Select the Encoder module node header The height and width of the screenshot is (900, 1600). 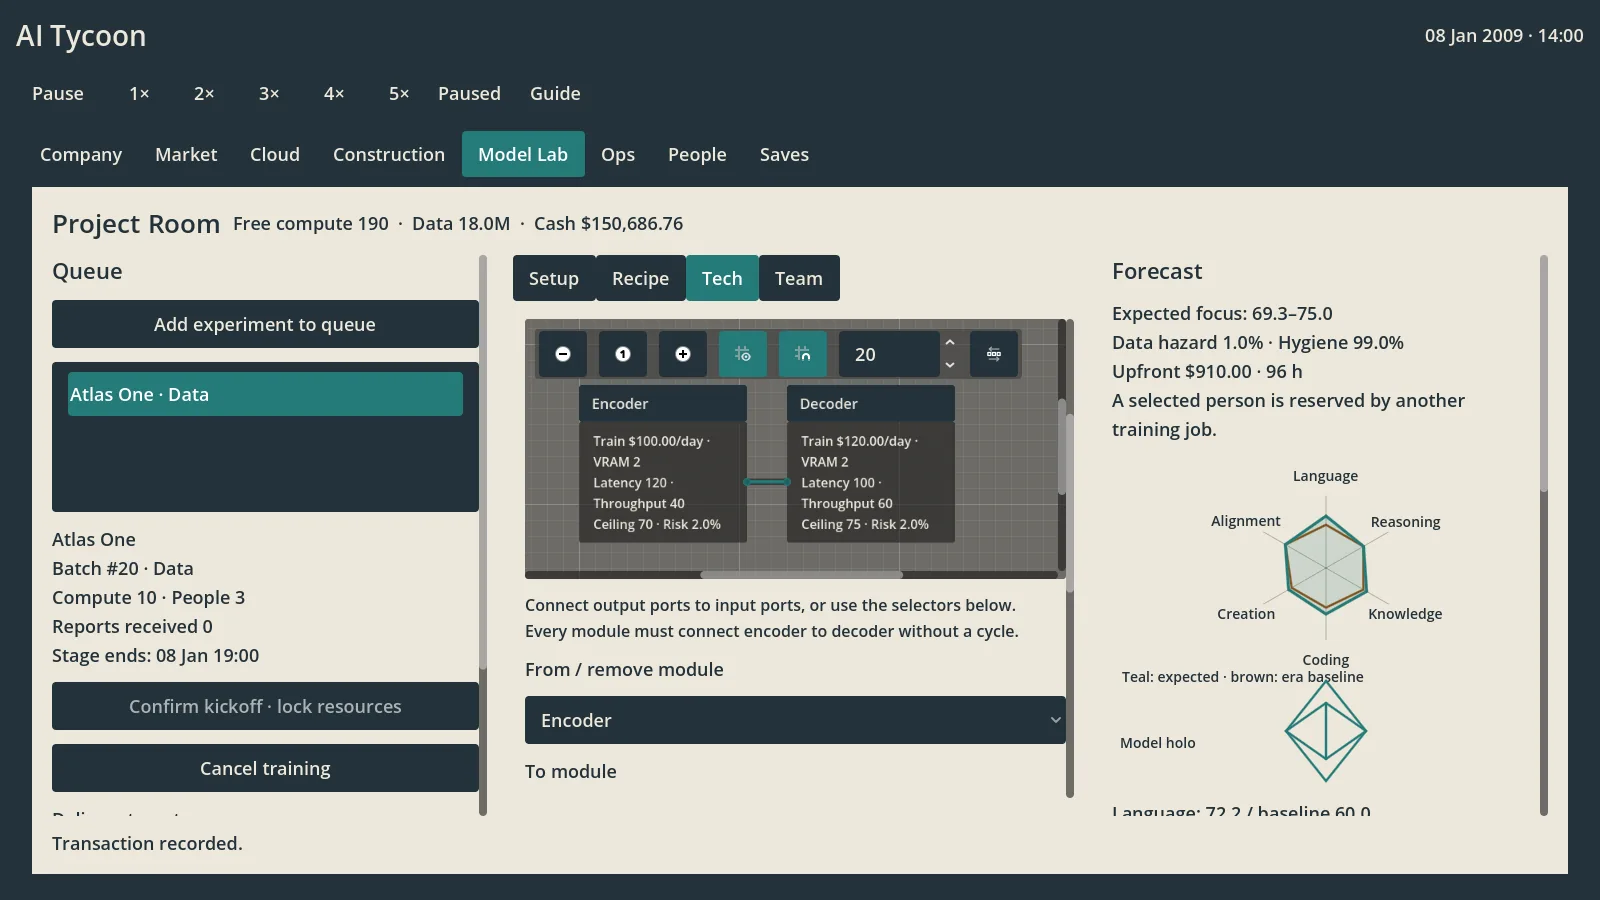point(663,404)
